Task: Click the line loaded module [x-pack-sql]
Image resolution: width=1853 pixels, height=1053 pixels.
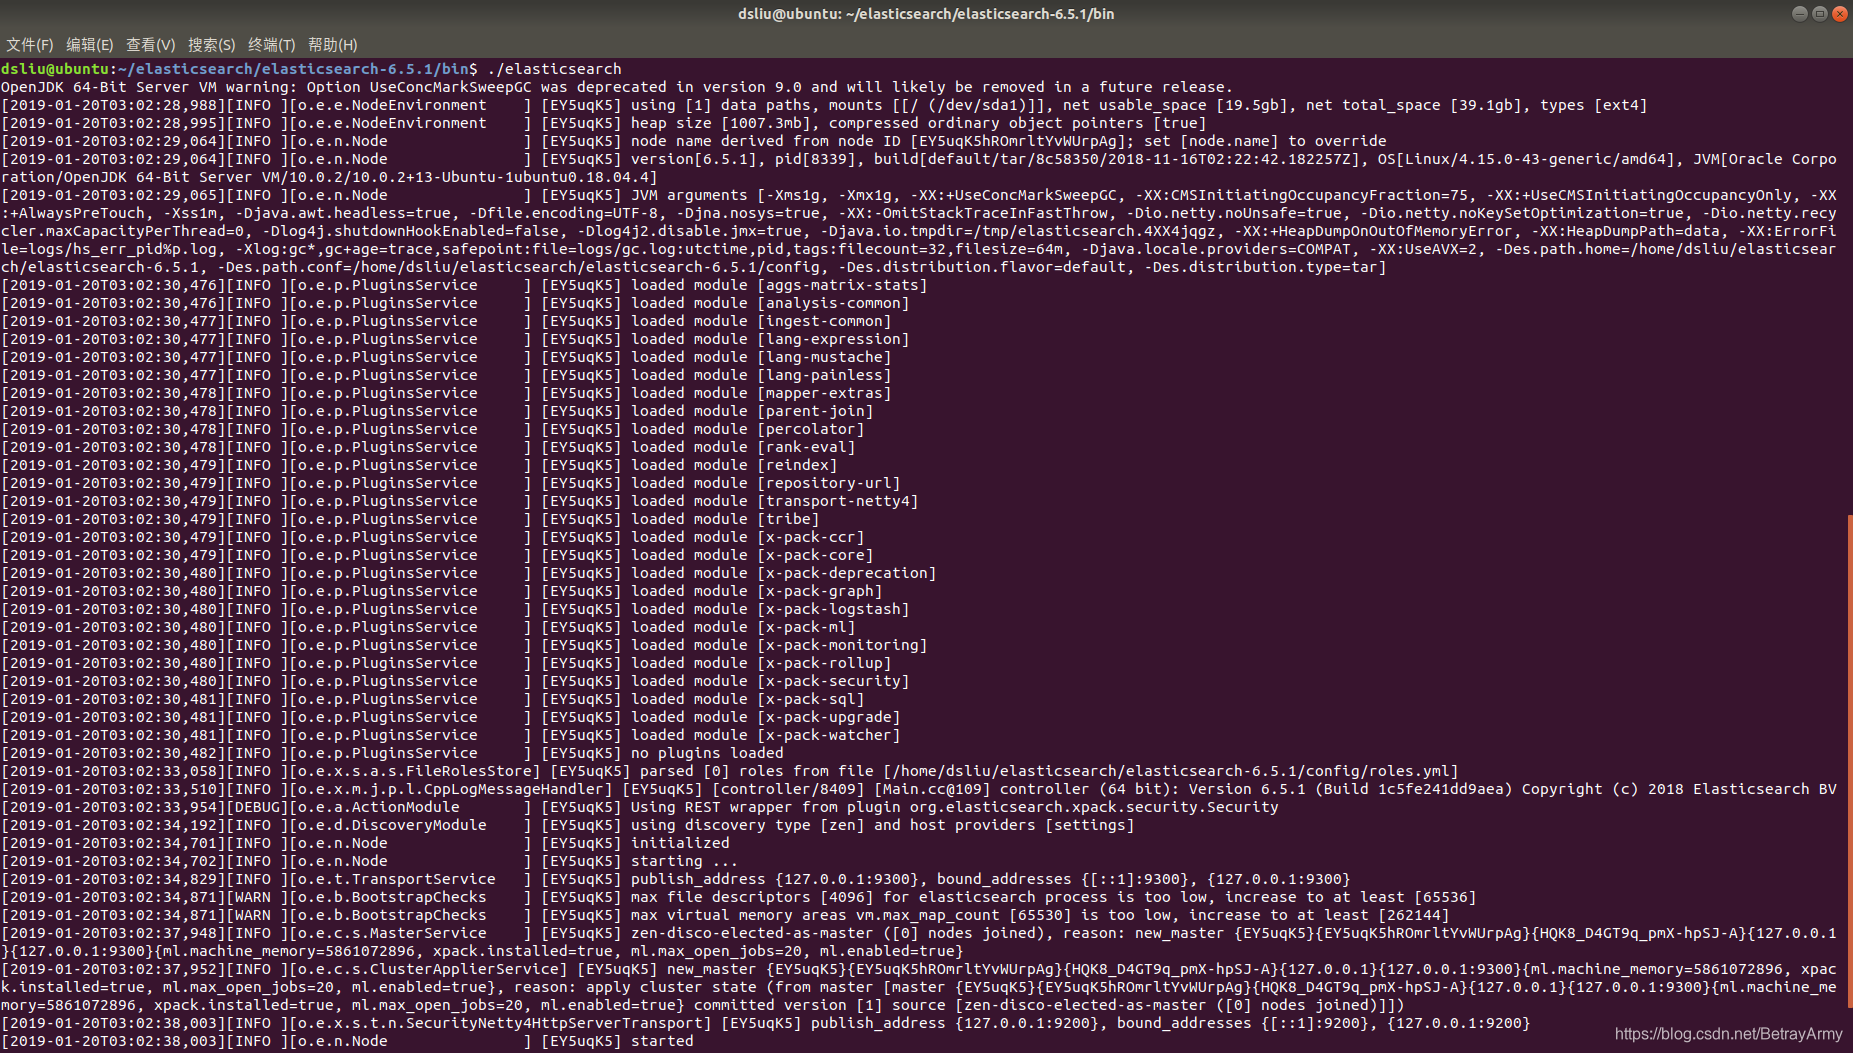Action: [433, 699]
